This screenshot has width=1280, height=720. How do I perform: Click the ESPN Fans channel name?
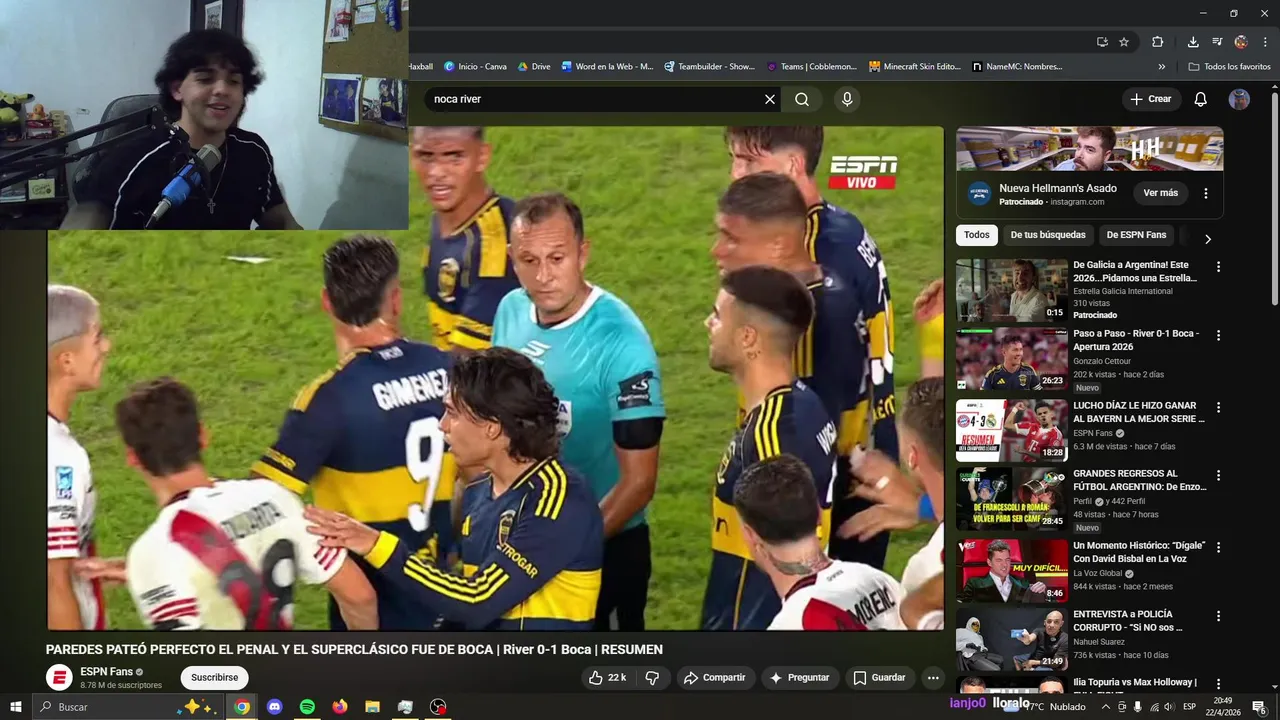click(x=106, y=672)
